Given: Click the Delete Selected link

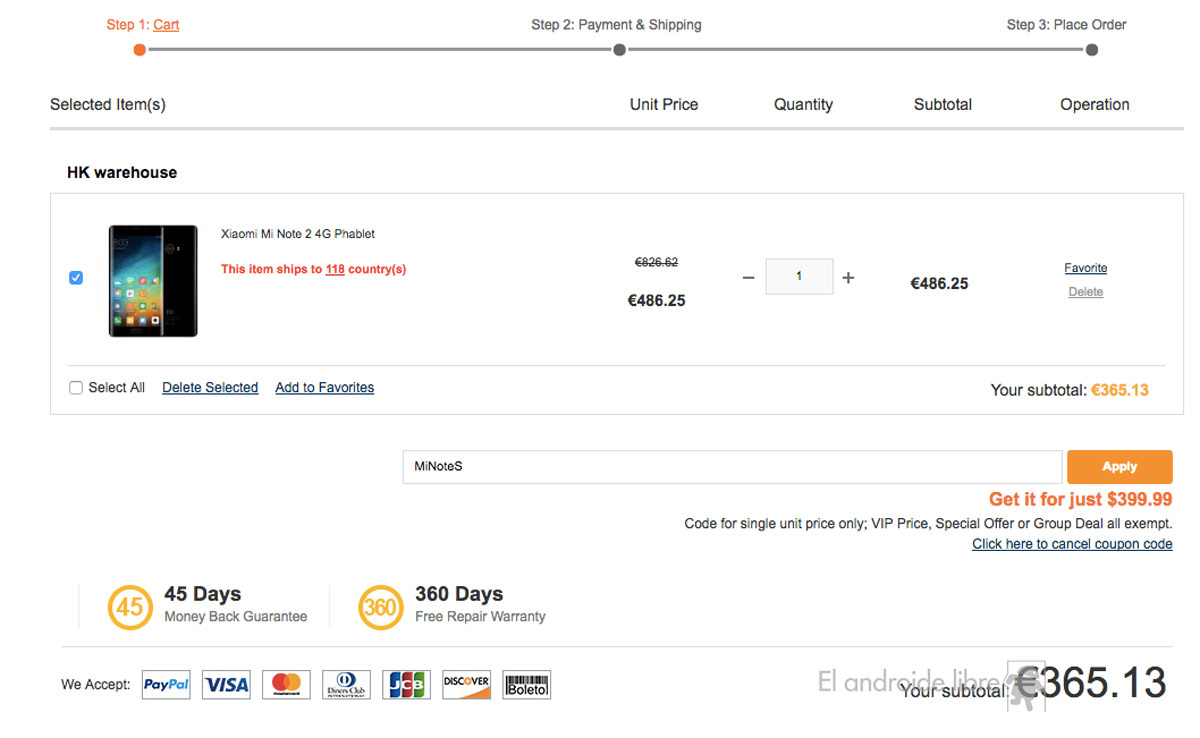Looking at the screenshot, I should click(x=210, y=388).
